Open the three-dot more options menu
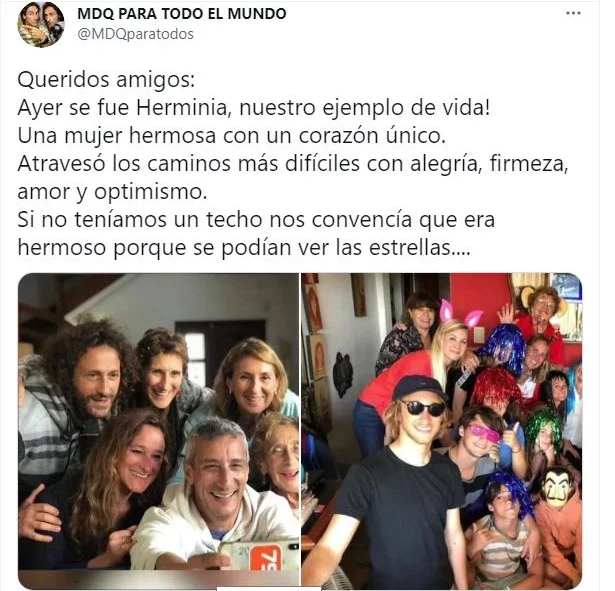Screen dimensions: 615x591 pos(573,13)
